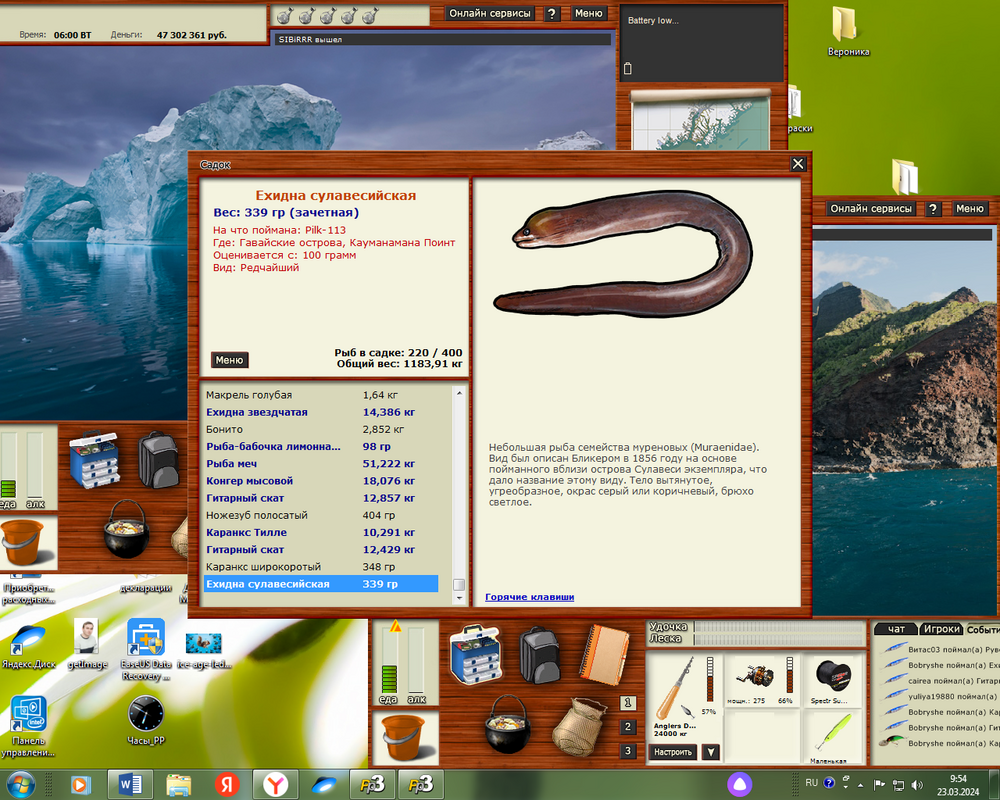Switch to tackle slot 2
Viewport: 1000px width, 800px height.
(x=628, y=727)
